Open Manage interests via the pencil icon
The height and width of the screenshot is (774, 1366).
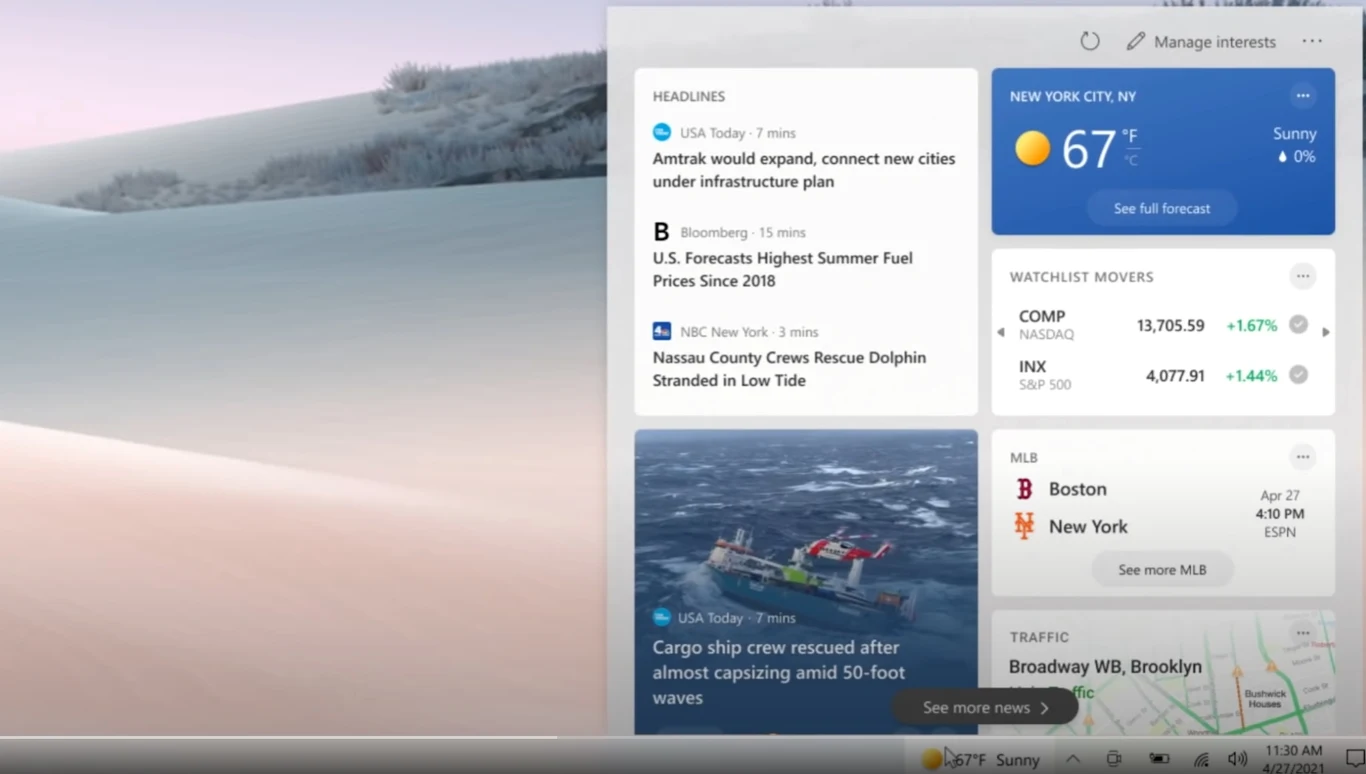coord(1136,41)
